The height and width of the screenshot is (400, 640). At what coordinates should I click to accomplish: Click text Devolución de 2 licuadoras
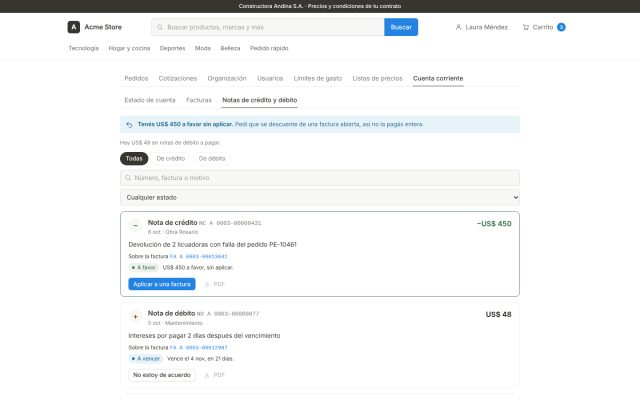coord(212,244)
